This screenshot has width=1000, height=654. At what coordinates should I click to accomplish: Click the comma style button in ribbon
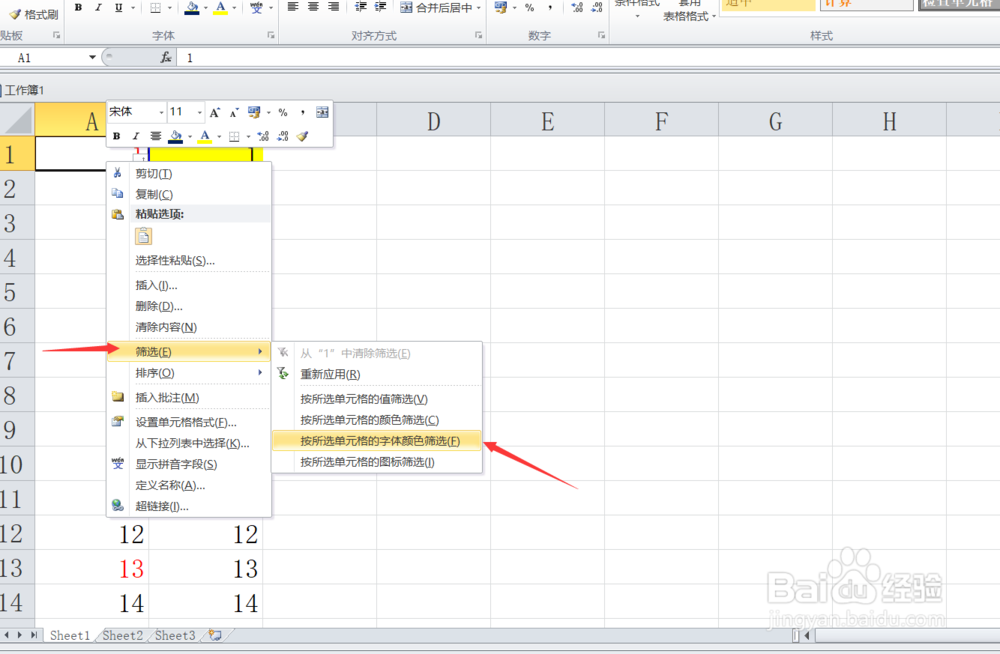(550, 8)
